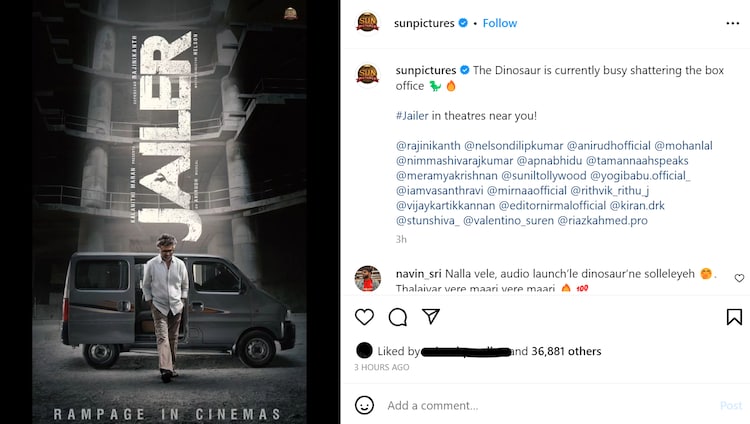Share post via paper plane icon
The height and width of the screenshot is (424, 750).
coord(431,317)
